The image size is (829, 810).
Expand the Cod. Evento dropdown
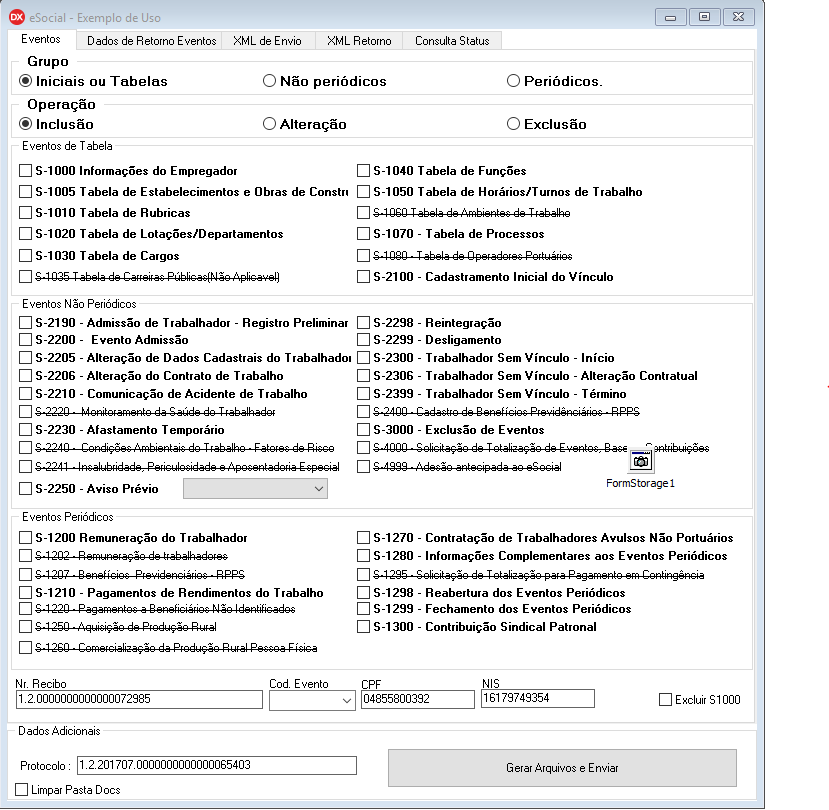tap(346, 701)
